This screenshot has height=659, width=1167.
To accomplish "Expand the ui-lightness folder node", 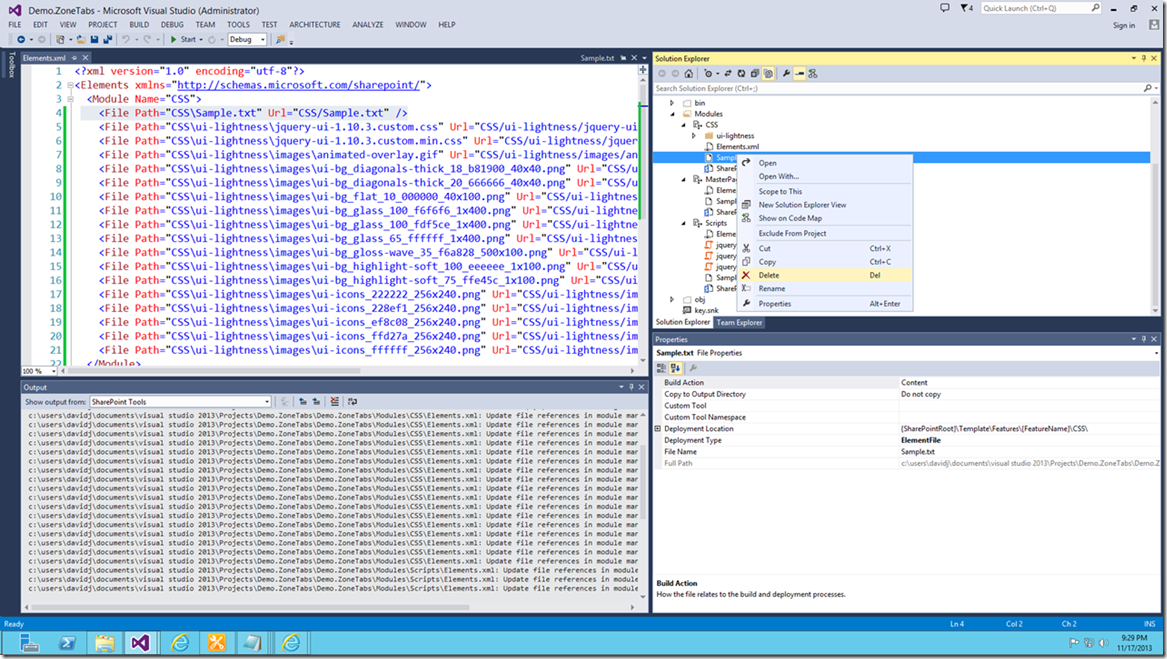I will click(694, 136).
